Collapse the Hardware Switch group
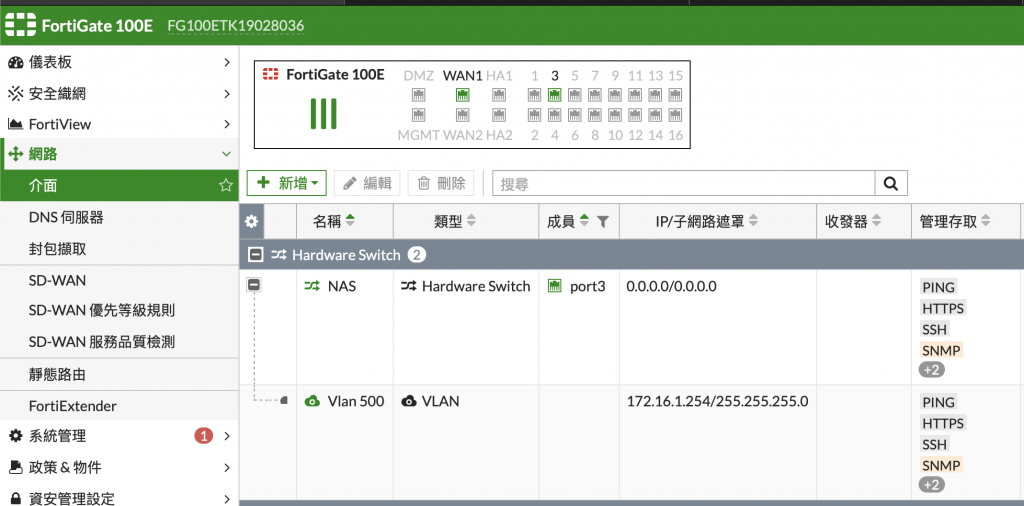 (x=256, y=255)
